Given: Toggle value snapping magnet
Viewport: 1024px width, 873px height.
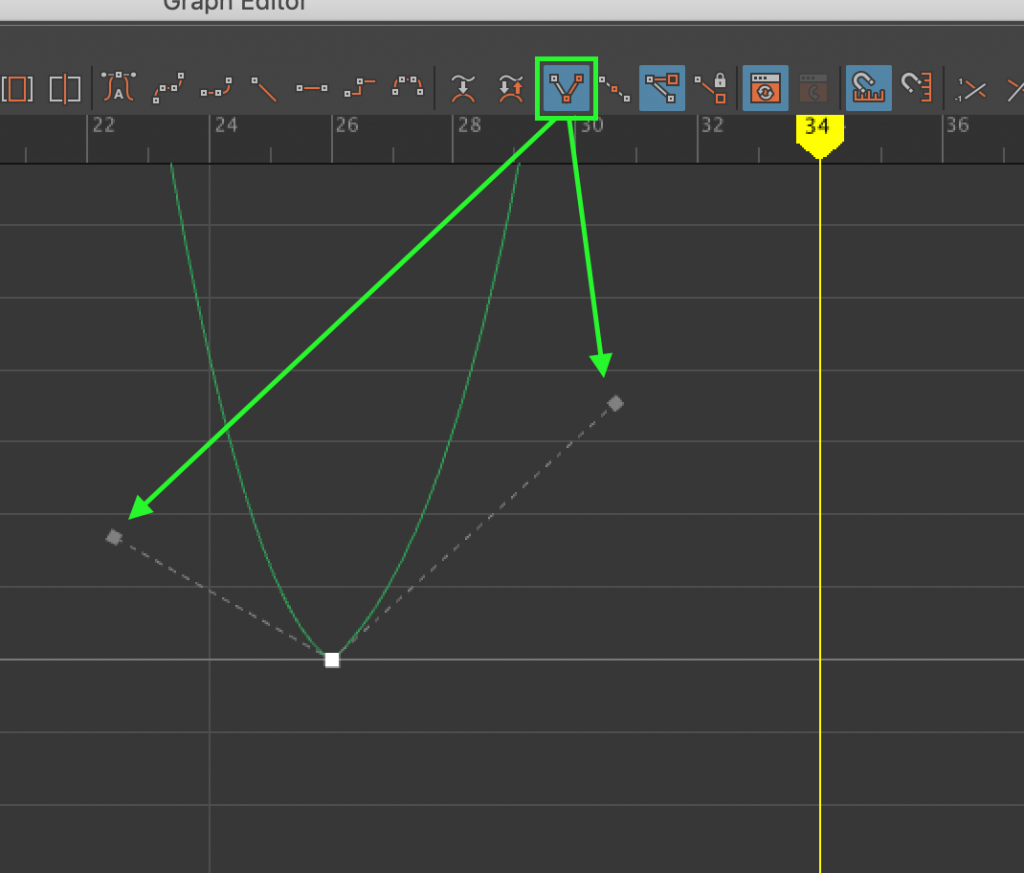Looking at the screenshot, I should 917,88.
